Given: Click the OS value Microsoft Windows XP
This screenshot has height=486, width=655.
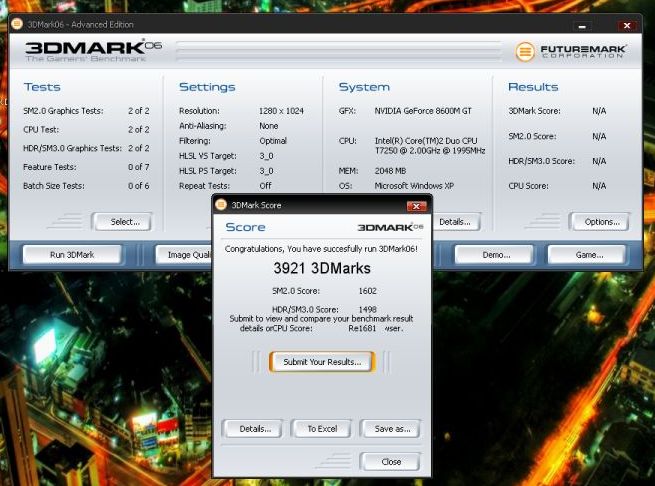Looking at the screenshot, I should [x=414, y=186].
